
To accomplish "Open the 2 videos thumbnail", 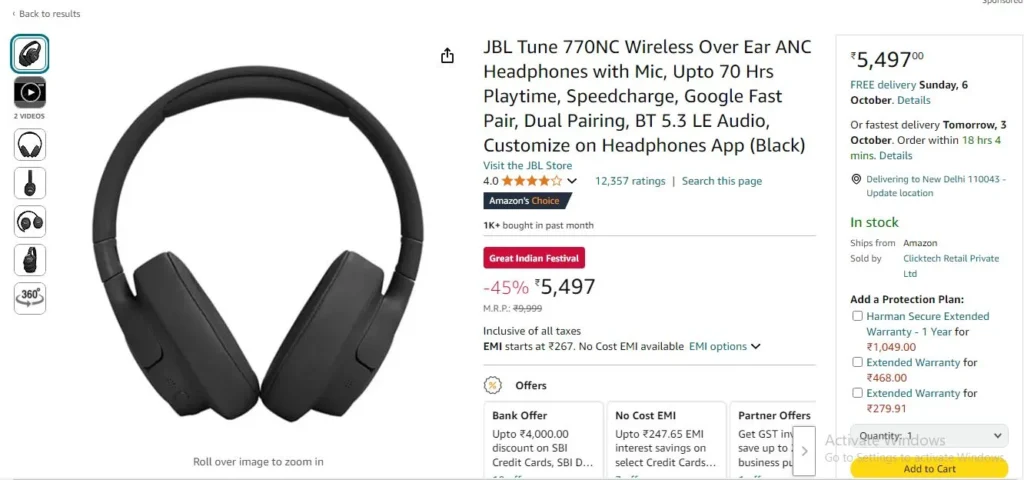I will coord(30,92).
